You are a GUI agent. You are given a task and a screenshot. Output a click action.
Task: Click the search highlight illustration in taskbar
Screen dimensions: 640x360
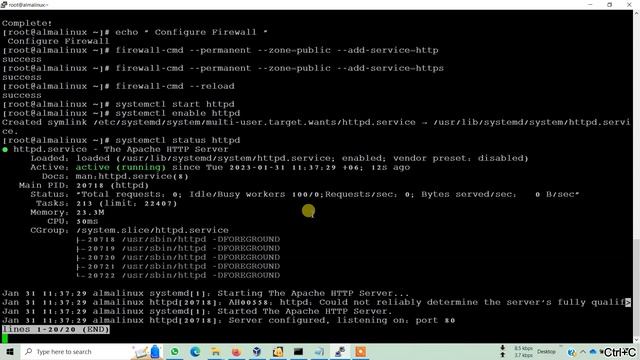click(x=147, y=351)
